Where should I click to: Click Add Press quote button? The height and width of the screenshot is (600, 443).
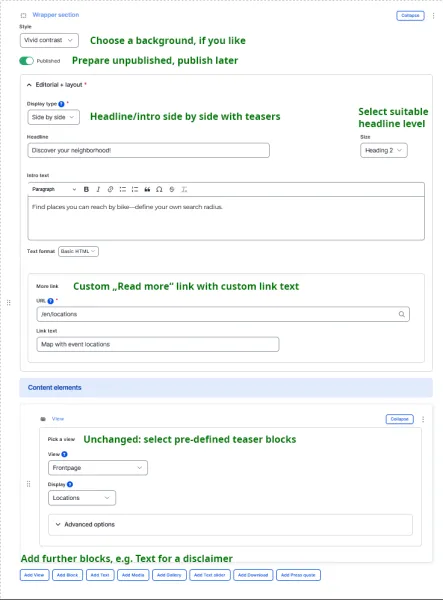[x=298, y=575]
